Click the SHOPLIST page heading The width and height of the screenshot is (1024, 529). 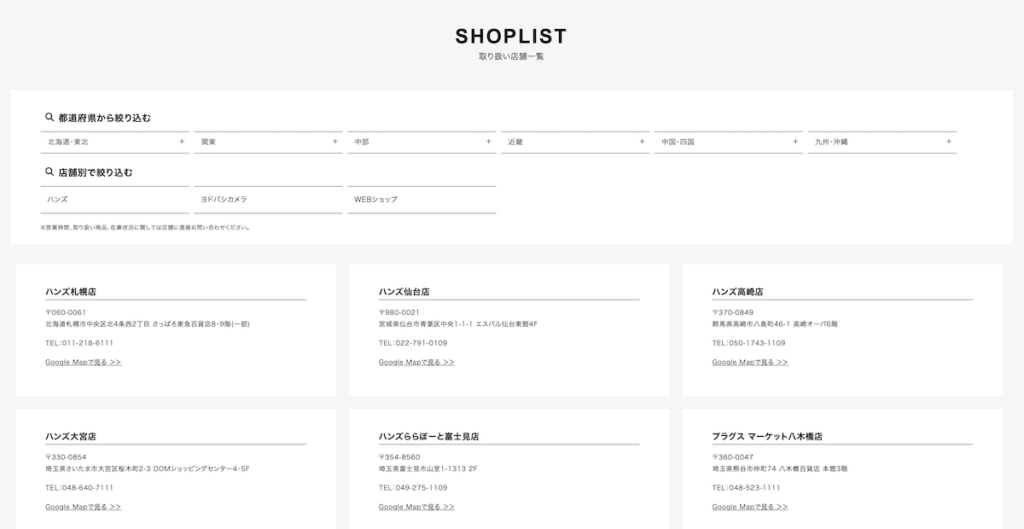point(511,37)
